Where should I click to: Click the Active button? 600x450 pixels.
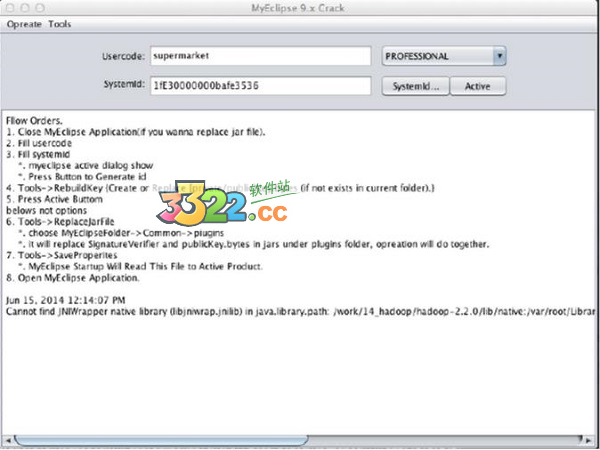tap(478, 86)
